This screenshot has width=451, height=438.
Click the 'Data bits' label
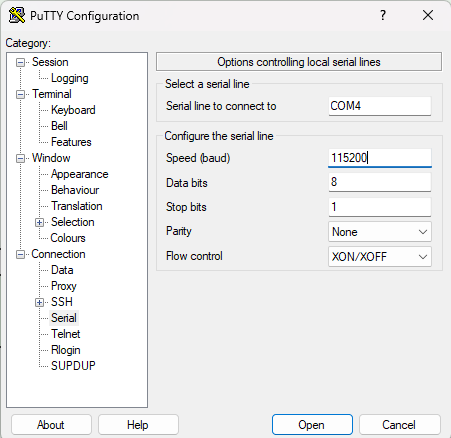(187, 183)
